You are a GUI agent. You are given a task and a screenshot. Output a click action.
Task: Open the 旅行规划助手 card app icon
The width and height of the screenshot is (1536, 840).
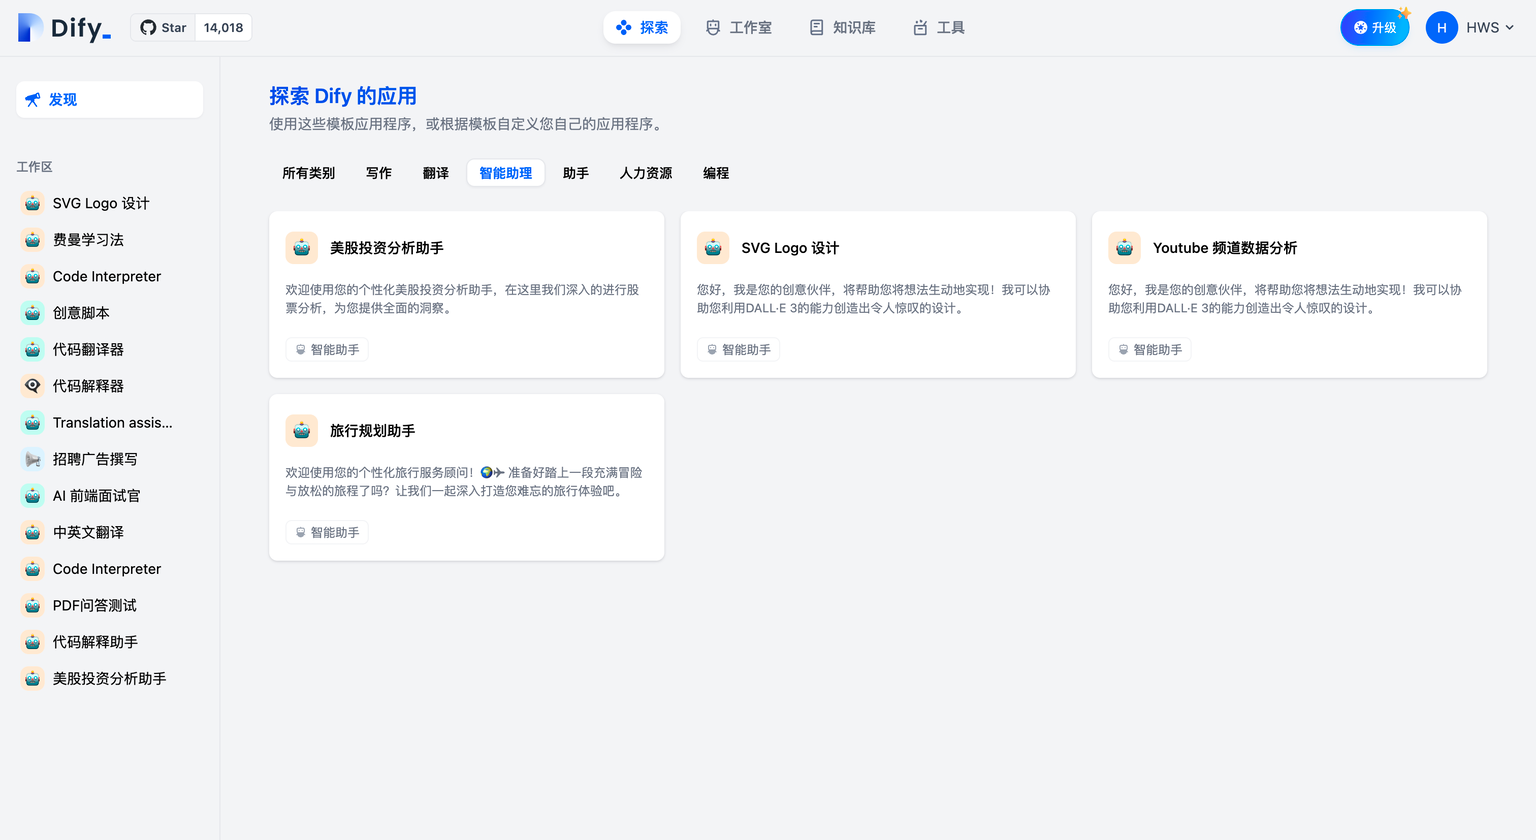[x=301, y=430]
